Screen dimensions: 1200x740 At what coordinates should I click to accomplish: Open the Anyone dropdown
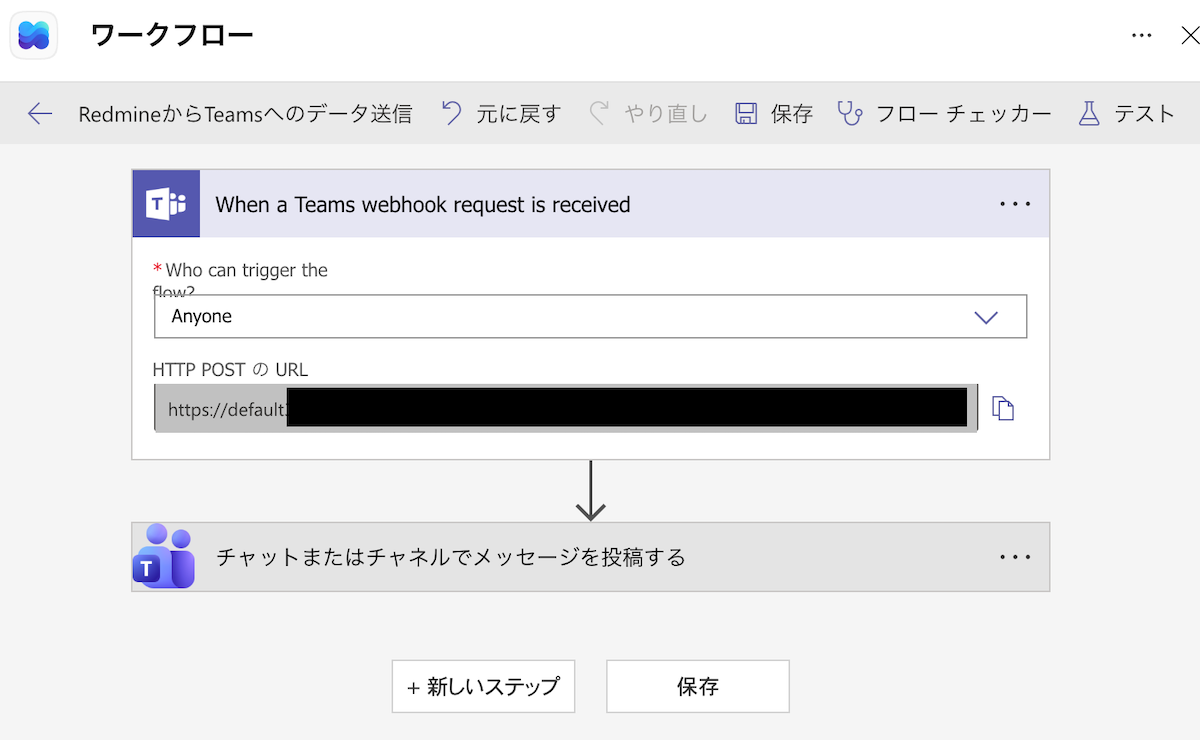(590, 316)
